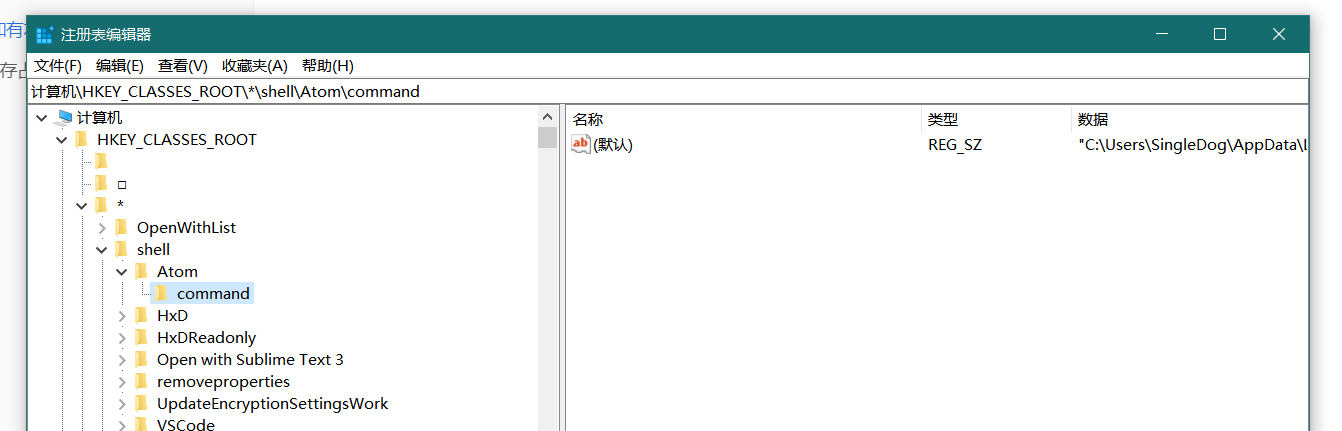Open the 收藏夹(A) menu
1342x431 pixels.
(x=255, y=66)
